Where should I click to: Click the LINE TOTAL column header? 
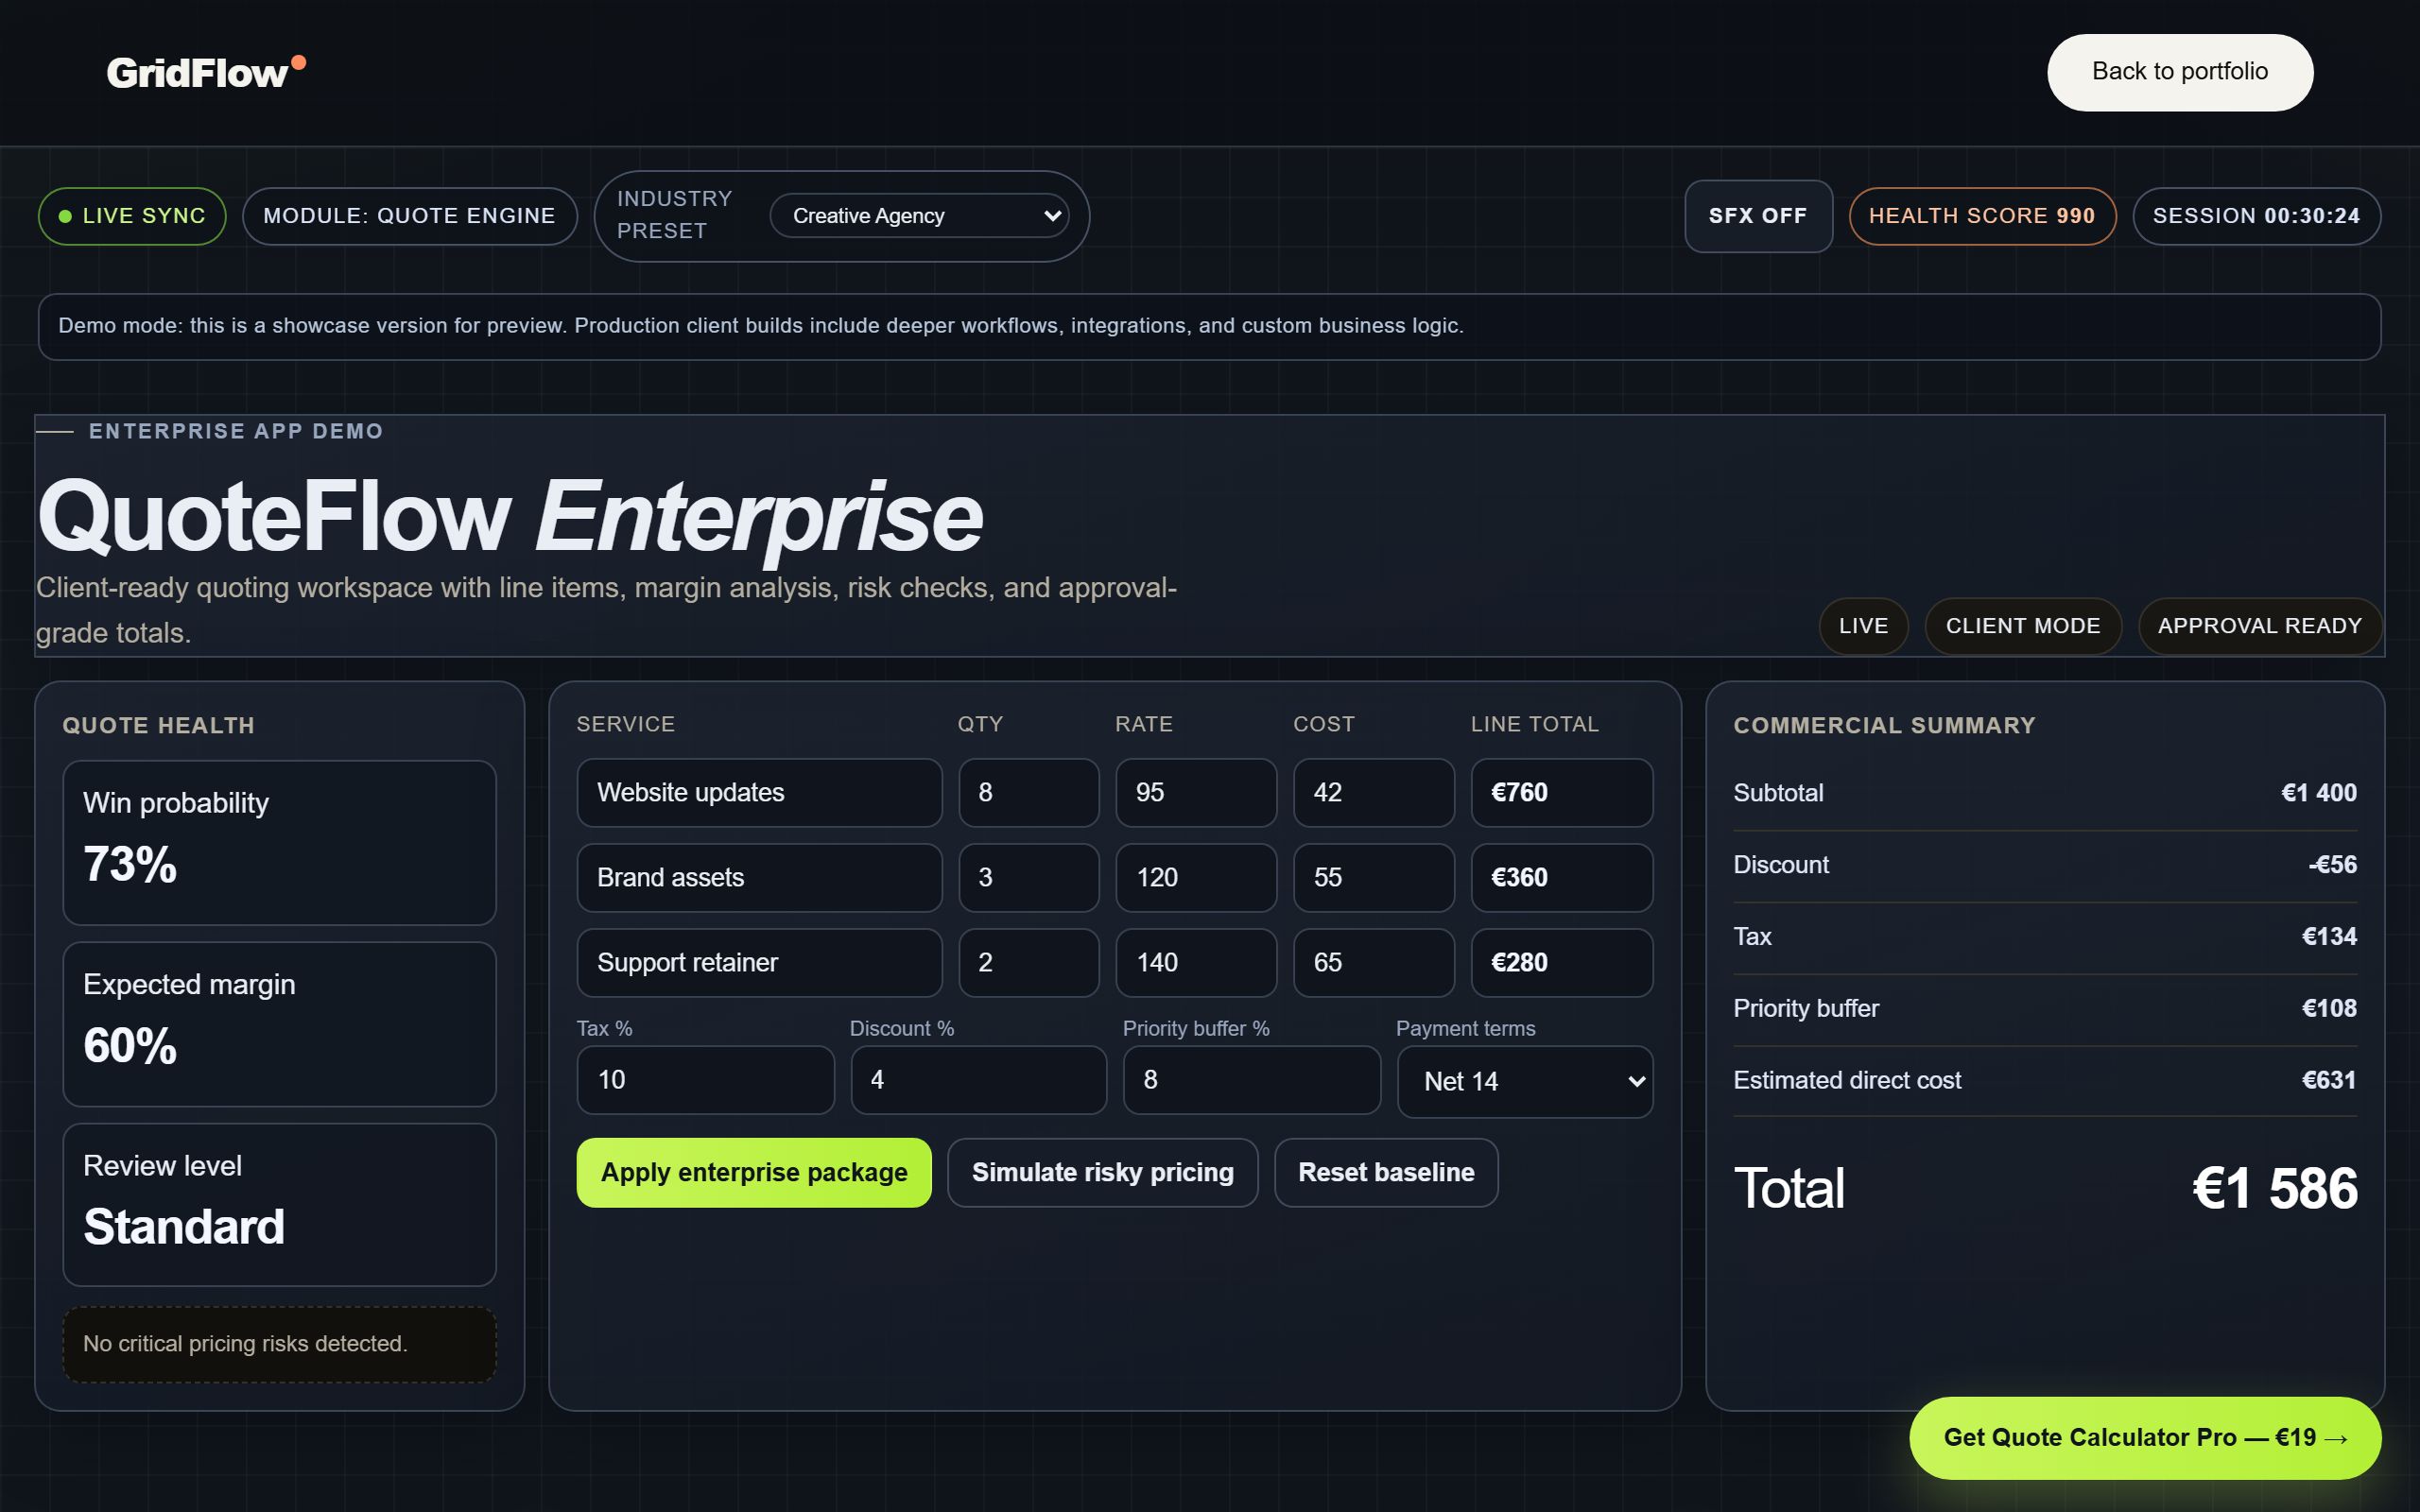[1534, 724]
